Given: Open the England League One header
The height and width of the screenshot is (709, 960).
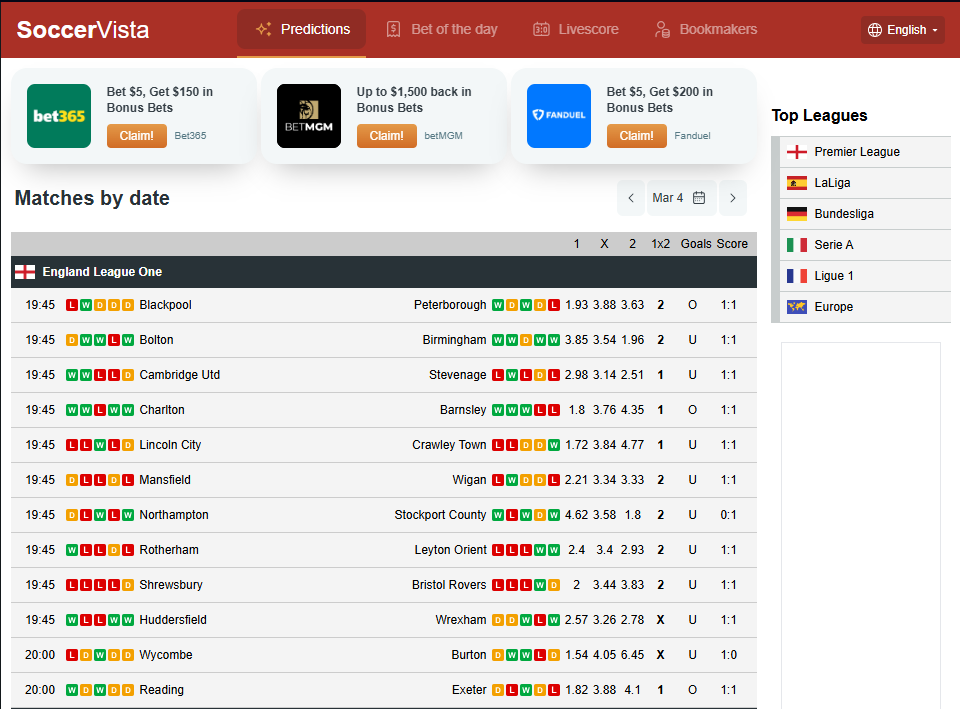Looking at the screenshot, I should (102, 272).
